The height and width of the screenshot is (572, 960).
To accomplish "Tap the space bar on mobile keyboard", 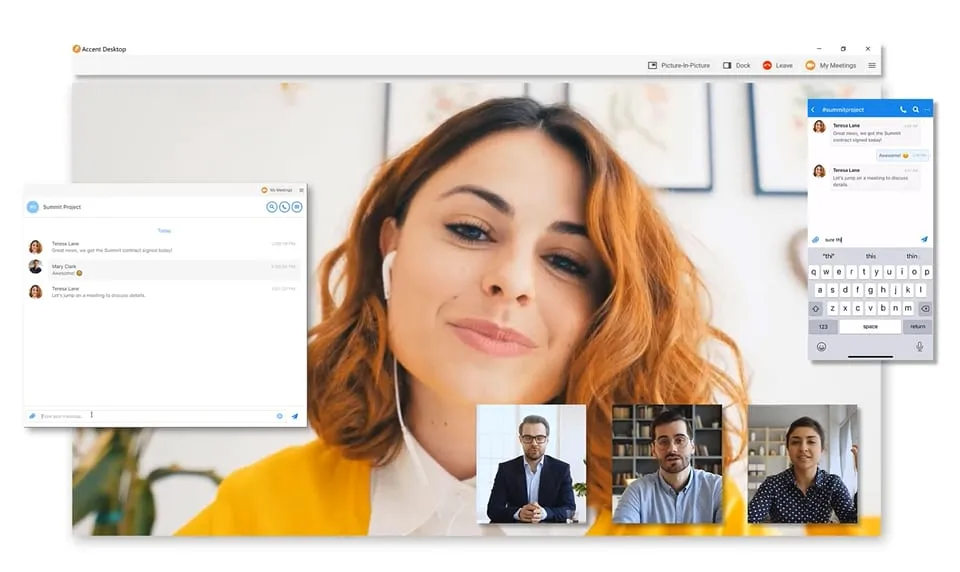I will [x=870, y=327].
